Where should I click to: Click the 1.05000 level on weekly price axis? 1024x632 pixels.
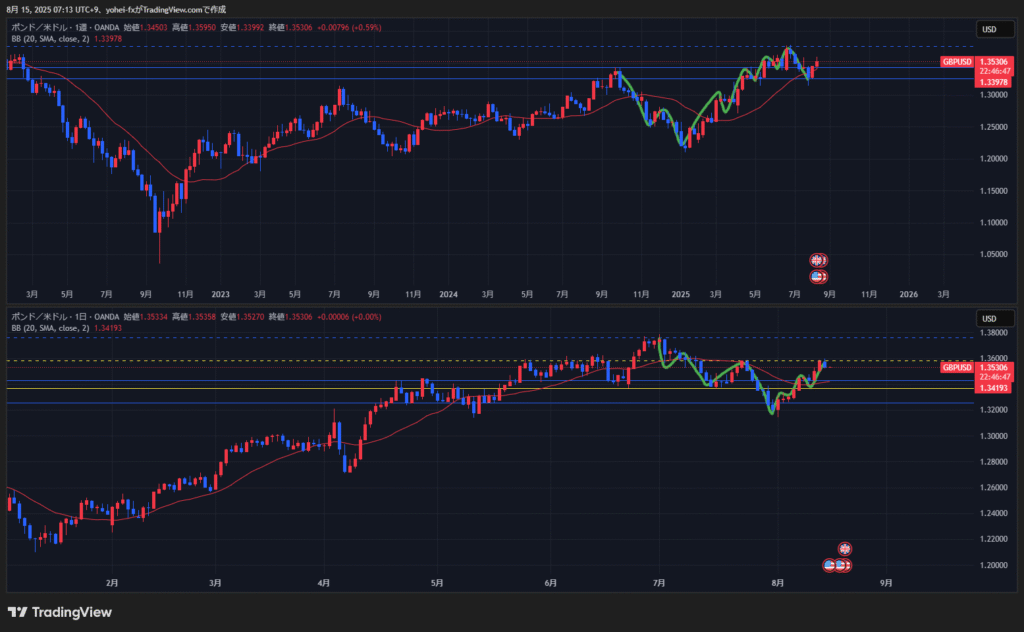click(993, 255)
